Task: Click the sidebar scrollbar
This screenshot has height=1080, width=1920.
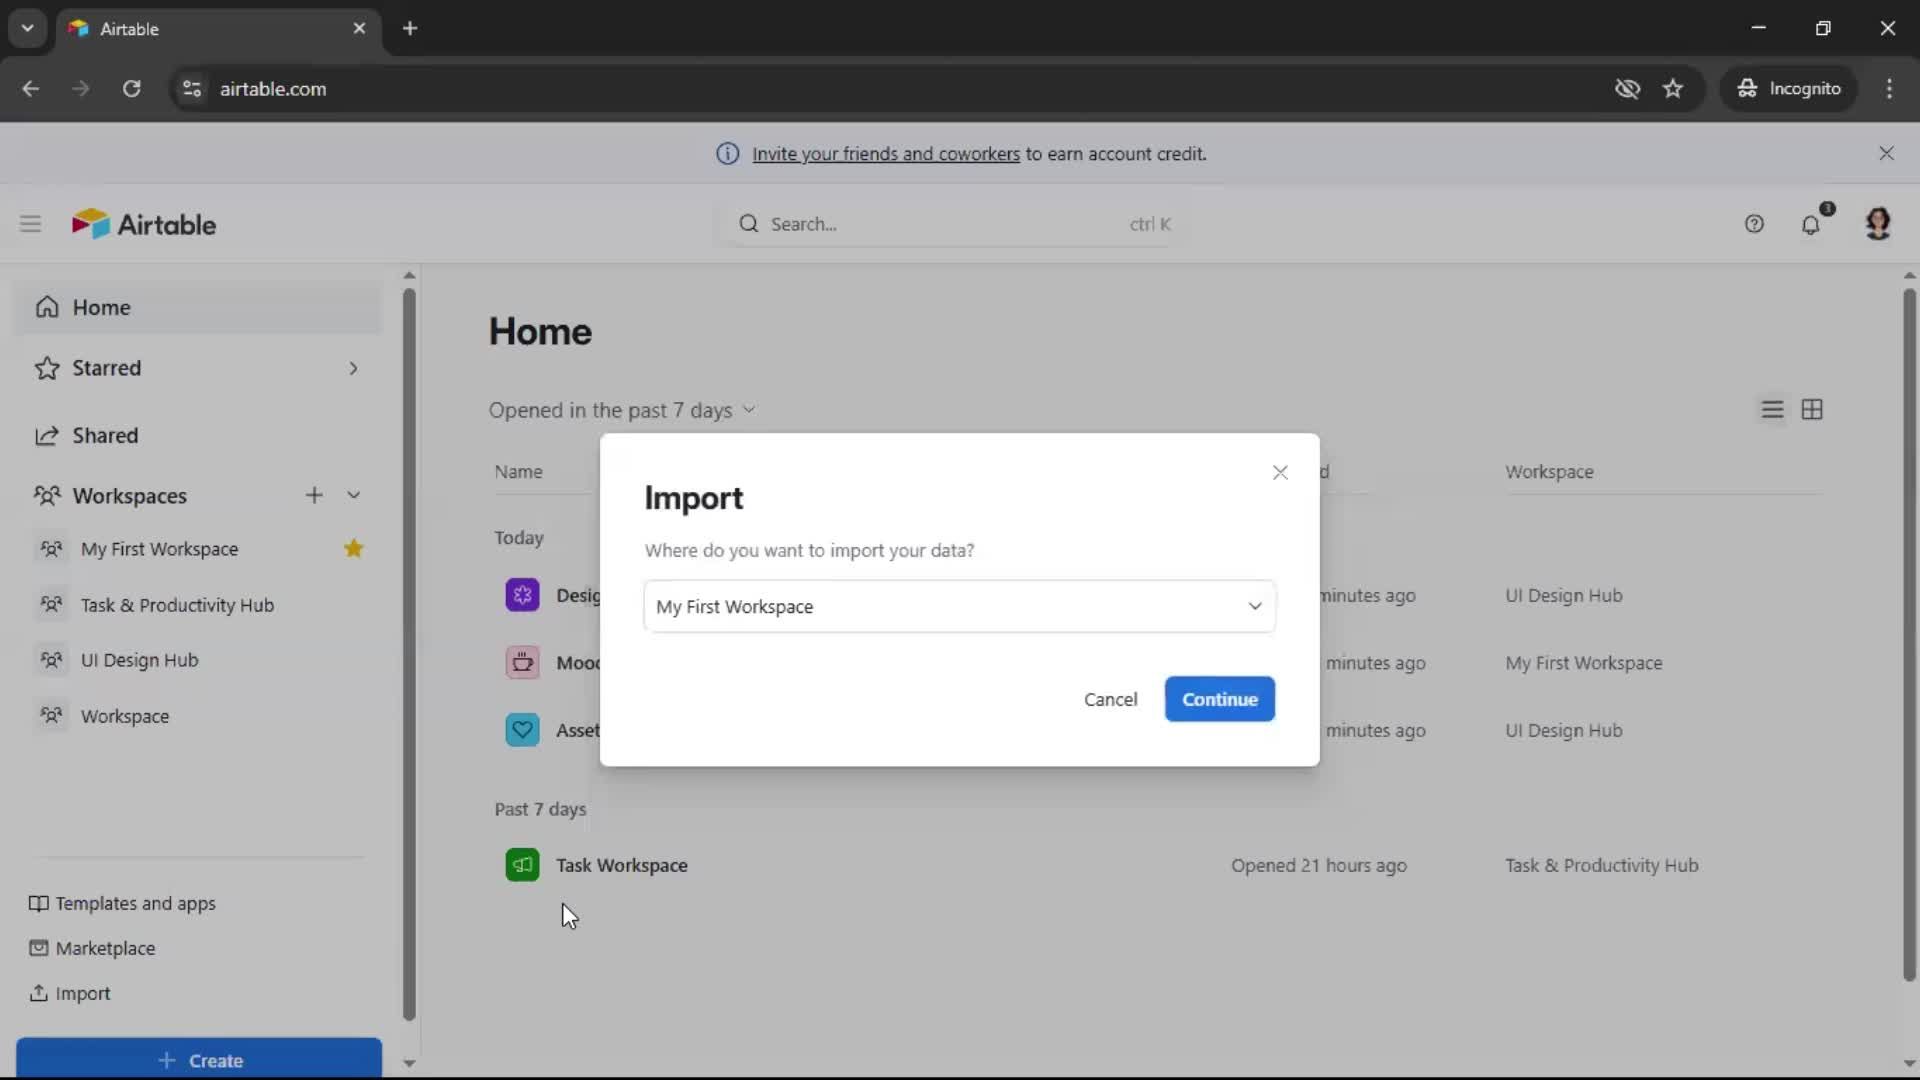Action: click(408, 655)
